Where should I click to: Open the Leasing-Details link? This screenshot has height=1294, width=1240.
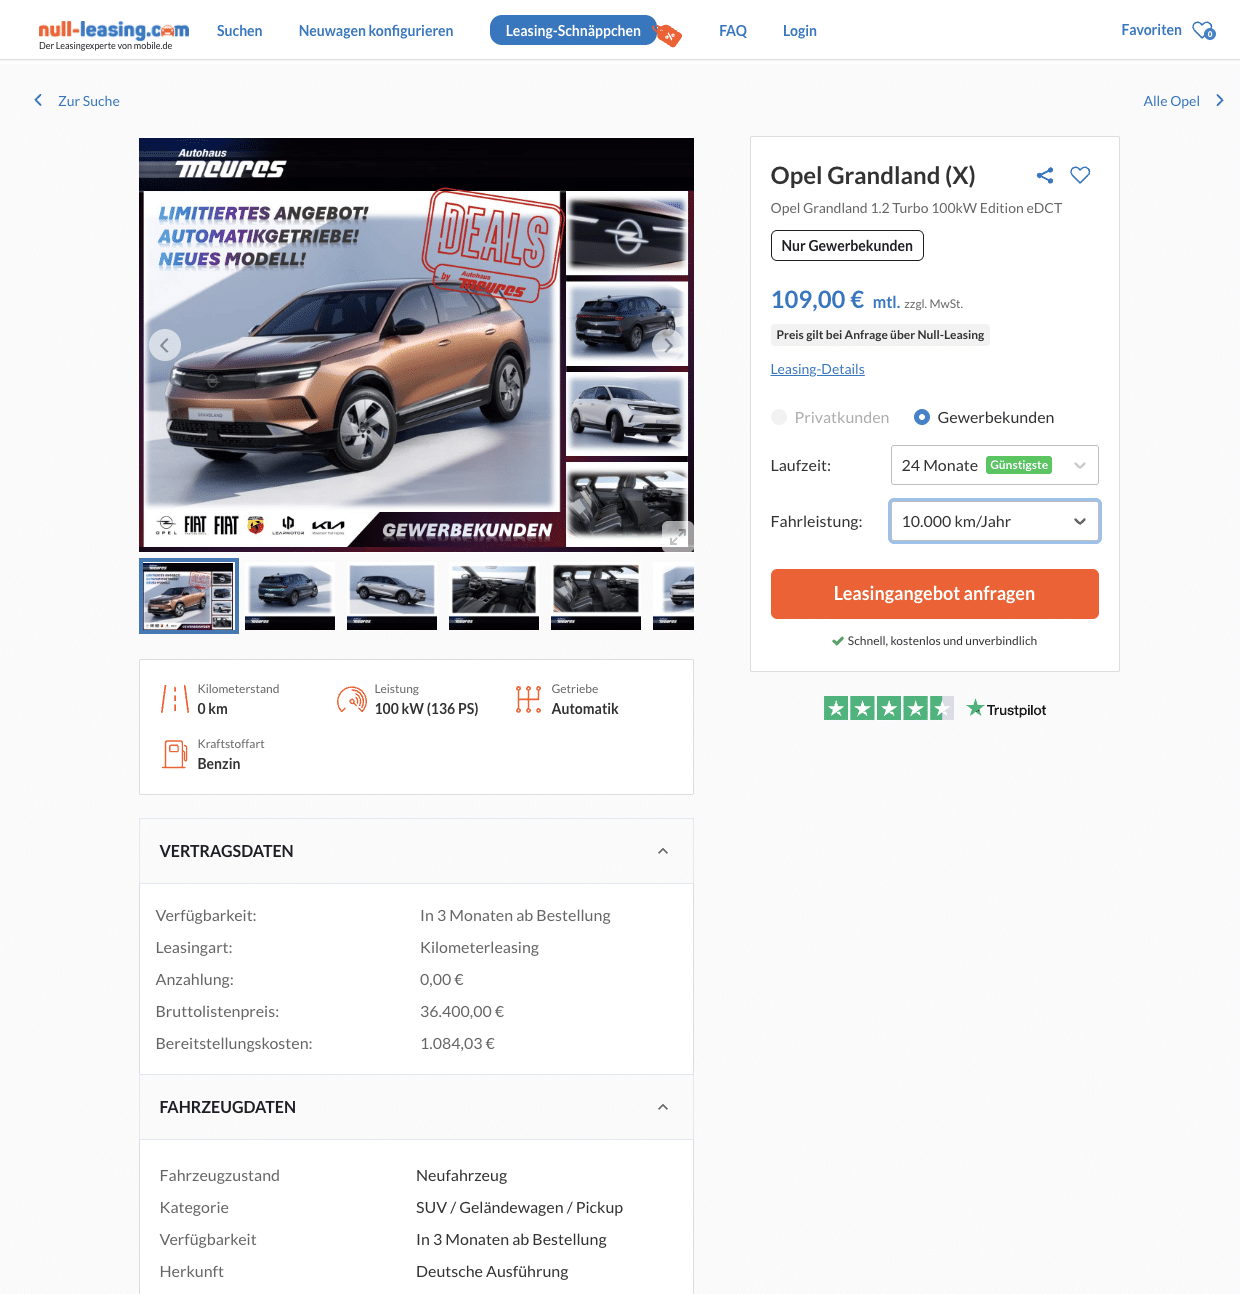pyautogui.click(x=817, y=369)
